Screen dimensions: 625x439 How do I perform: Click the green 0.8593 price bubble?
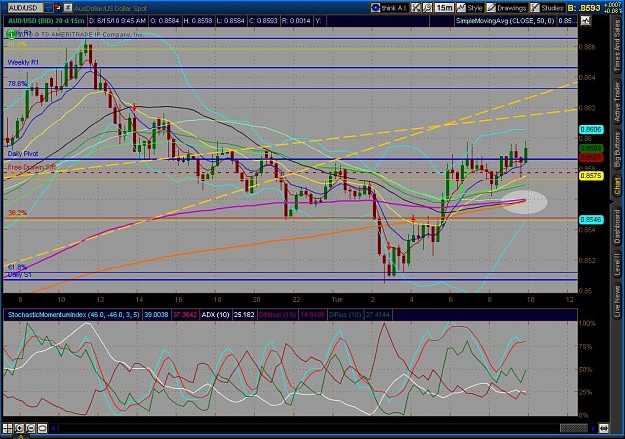click(x=591, y=148)
